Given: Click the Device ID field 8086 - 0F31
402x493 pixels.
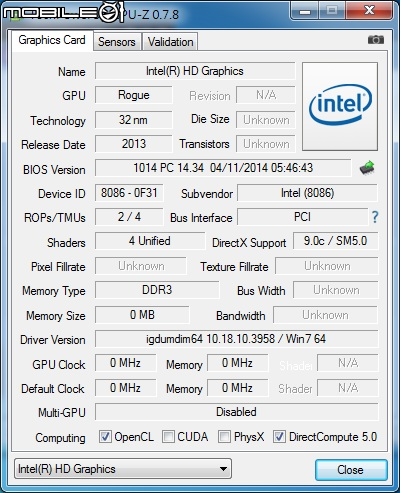Looking at the screenshot, I should 129,193.
